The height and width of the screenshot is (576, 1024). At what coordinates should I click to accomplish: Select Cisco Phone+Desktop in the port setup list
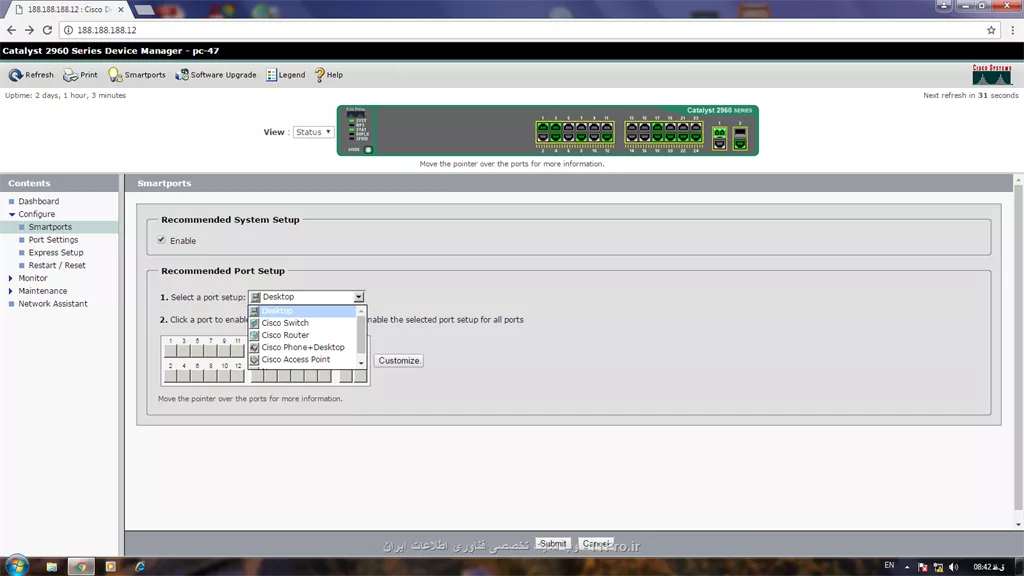point(302,347)
